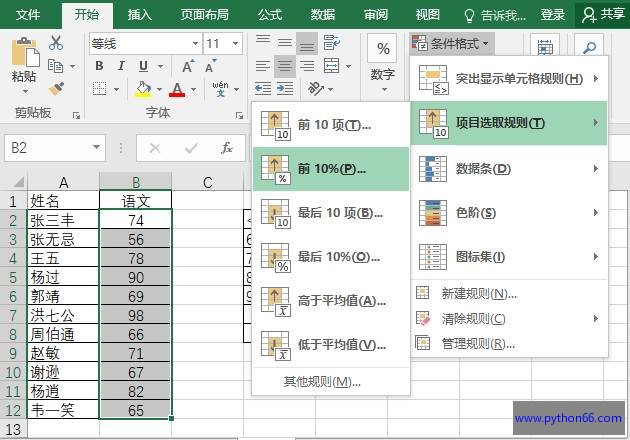
Task: Click the fx insert function icon
Action: [227, 148]
